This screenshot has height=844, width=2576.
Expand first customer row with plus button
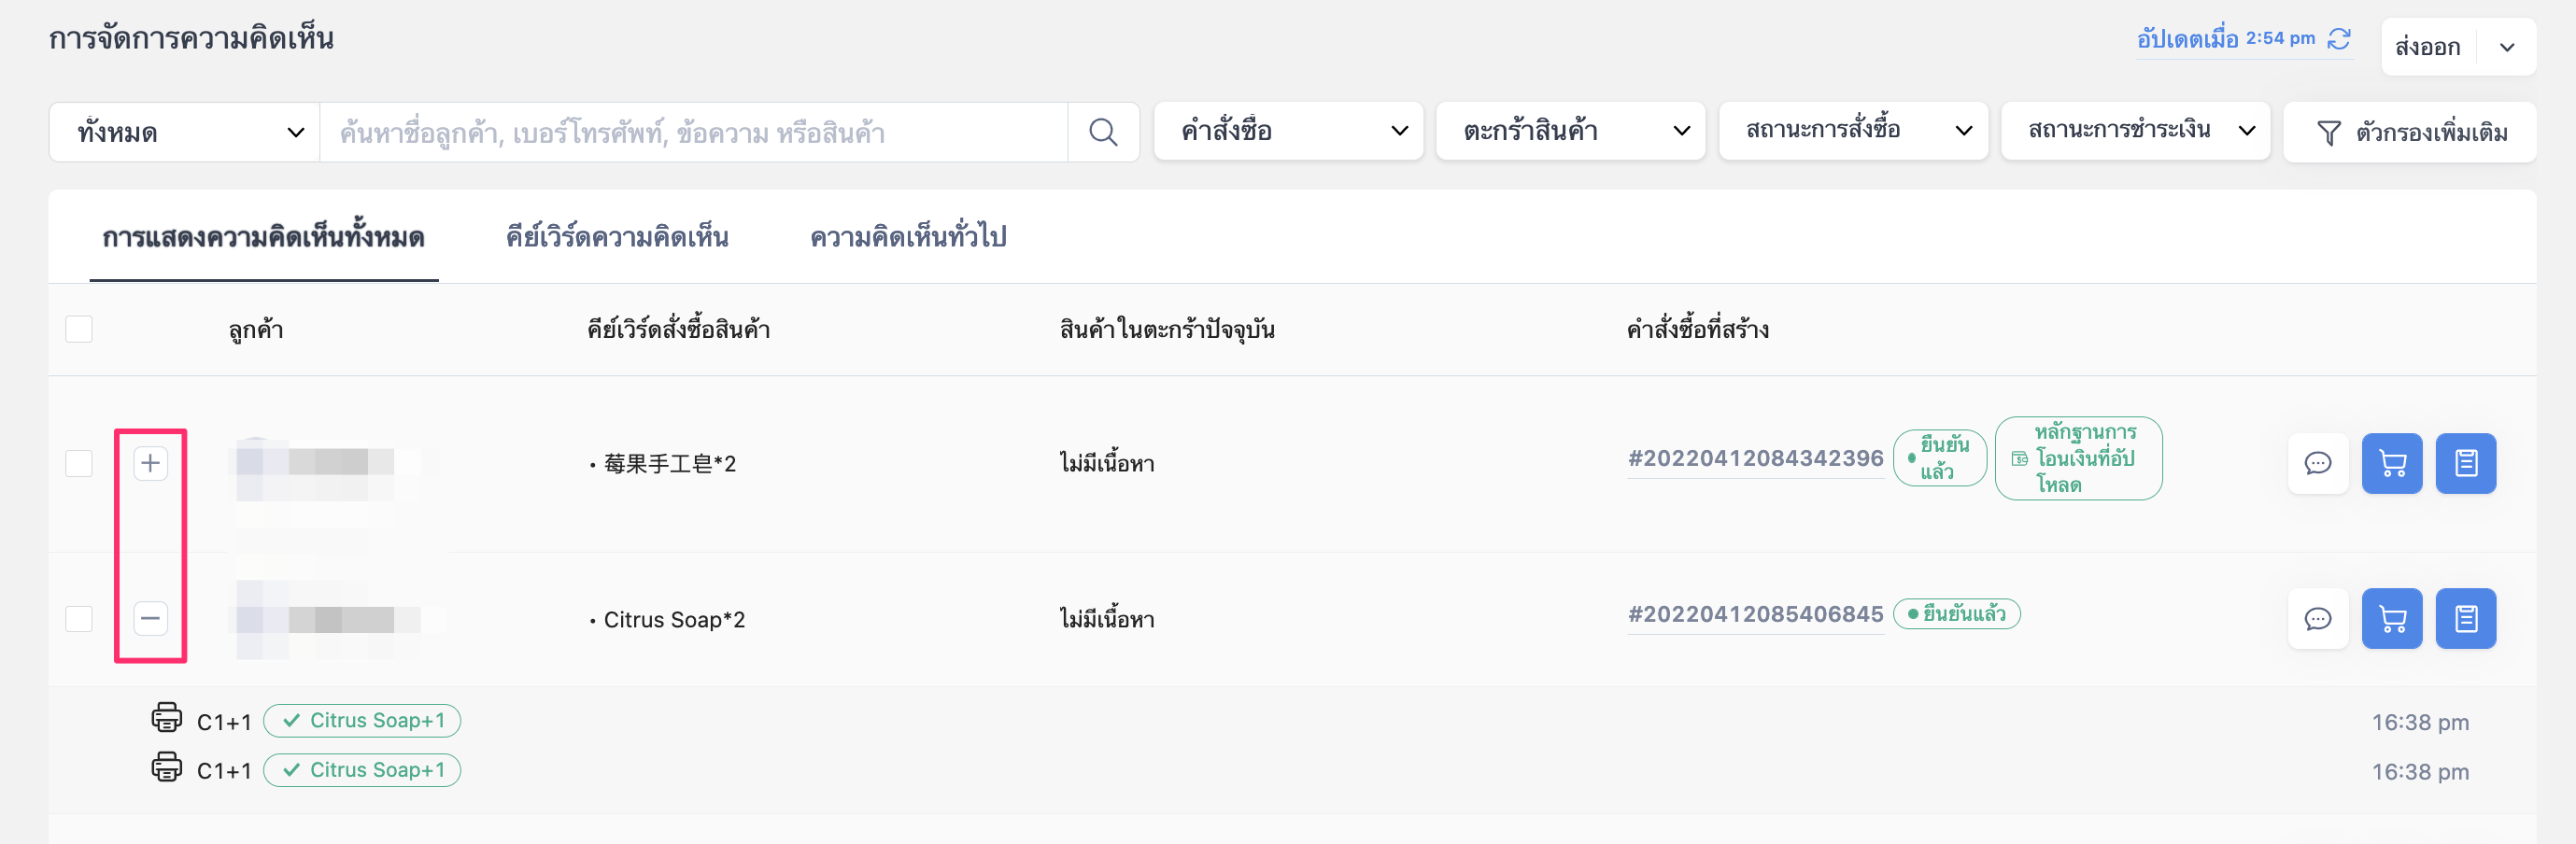(x=151, y=463)
